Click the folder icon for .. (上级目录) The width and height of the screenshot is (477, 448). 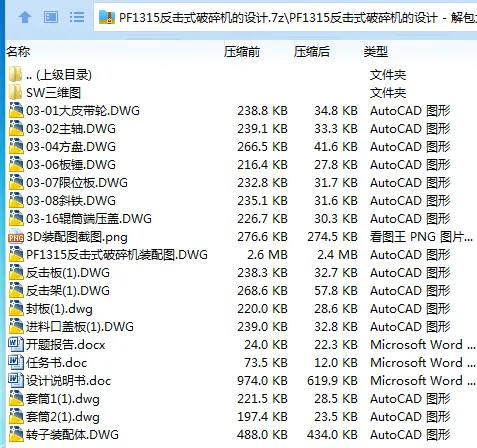point(16,74)
